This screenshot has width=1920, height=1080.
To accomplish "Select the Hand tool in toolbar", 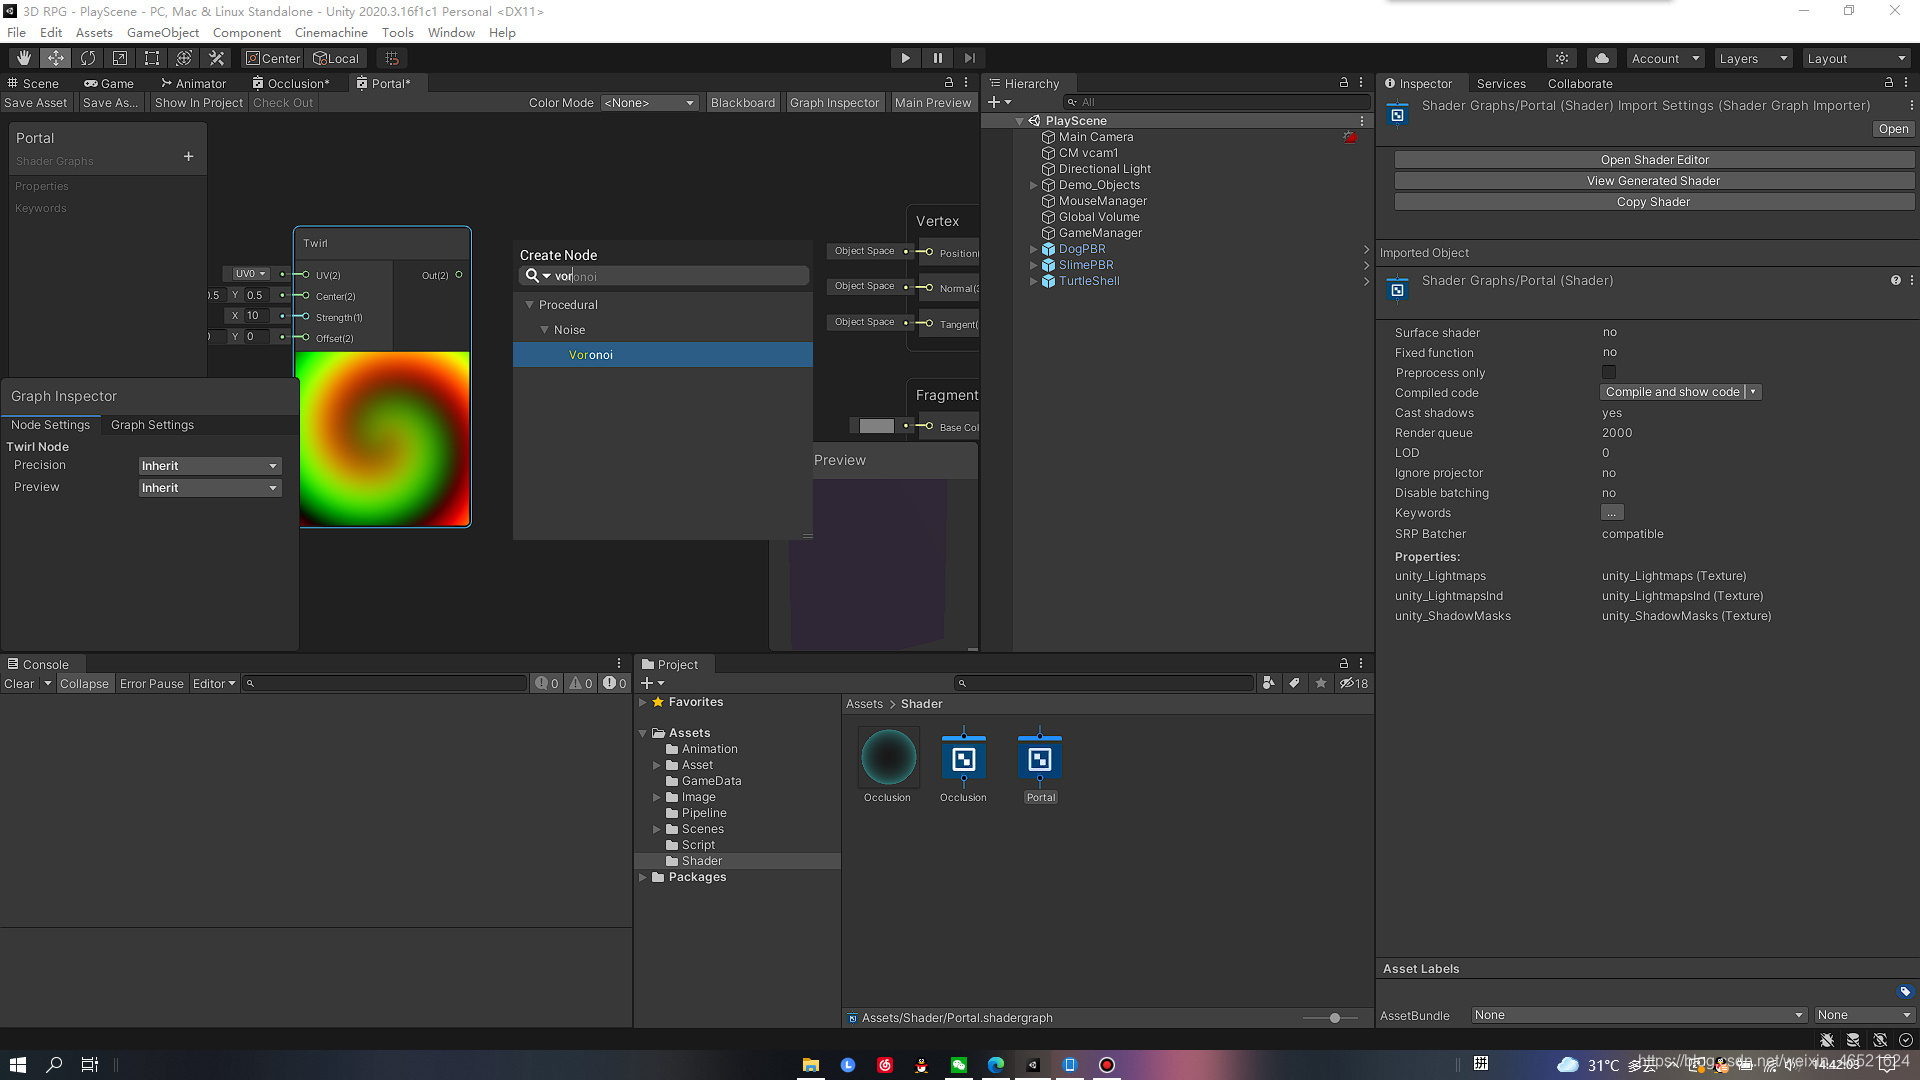I will (x=24, y=58).
